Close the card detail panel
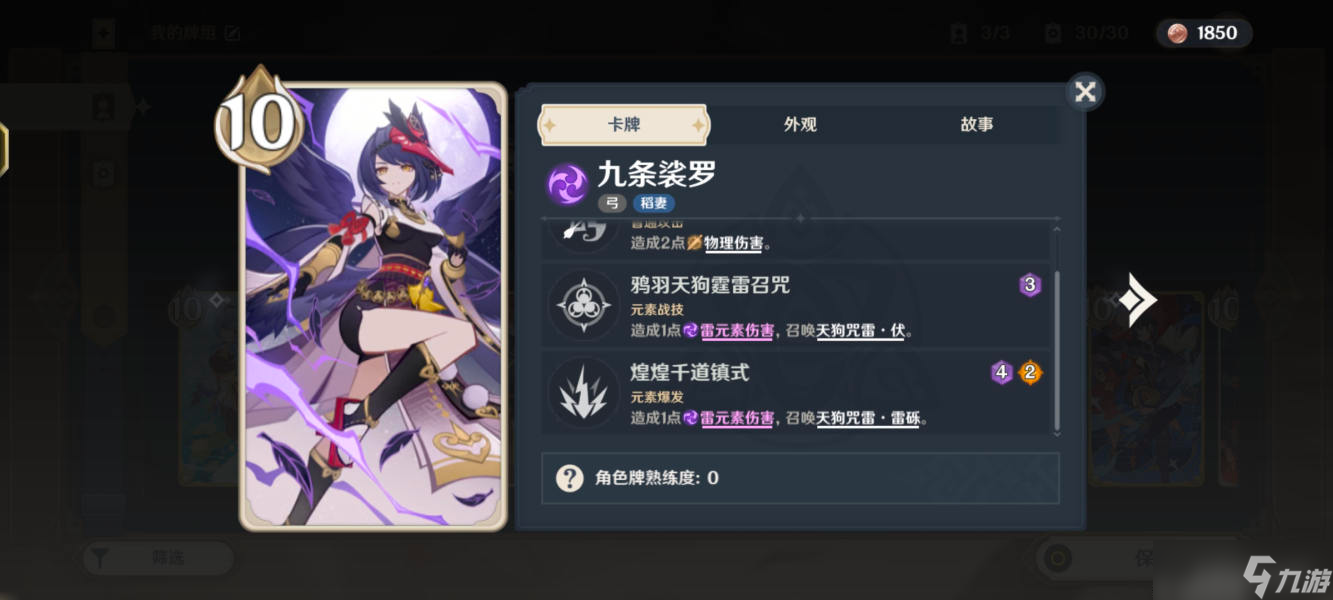The height and width of the screenshot is (600, 1333). (x=1085, y=92)
